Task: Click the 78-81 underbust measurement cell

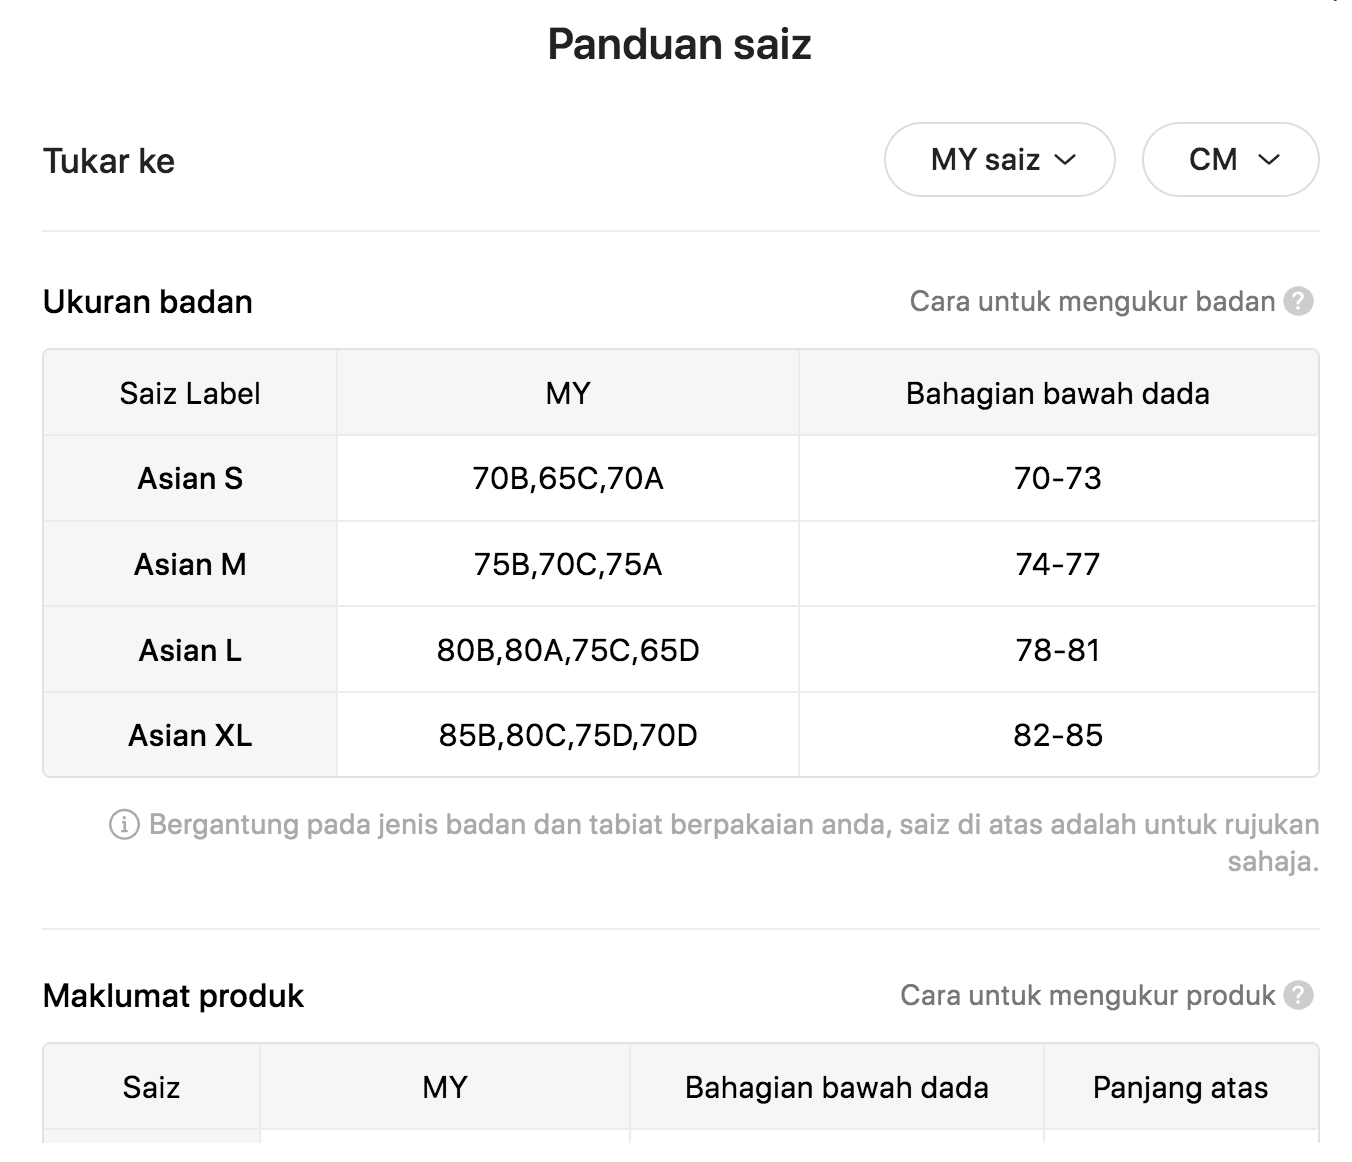Action: tap(1058, 650)
